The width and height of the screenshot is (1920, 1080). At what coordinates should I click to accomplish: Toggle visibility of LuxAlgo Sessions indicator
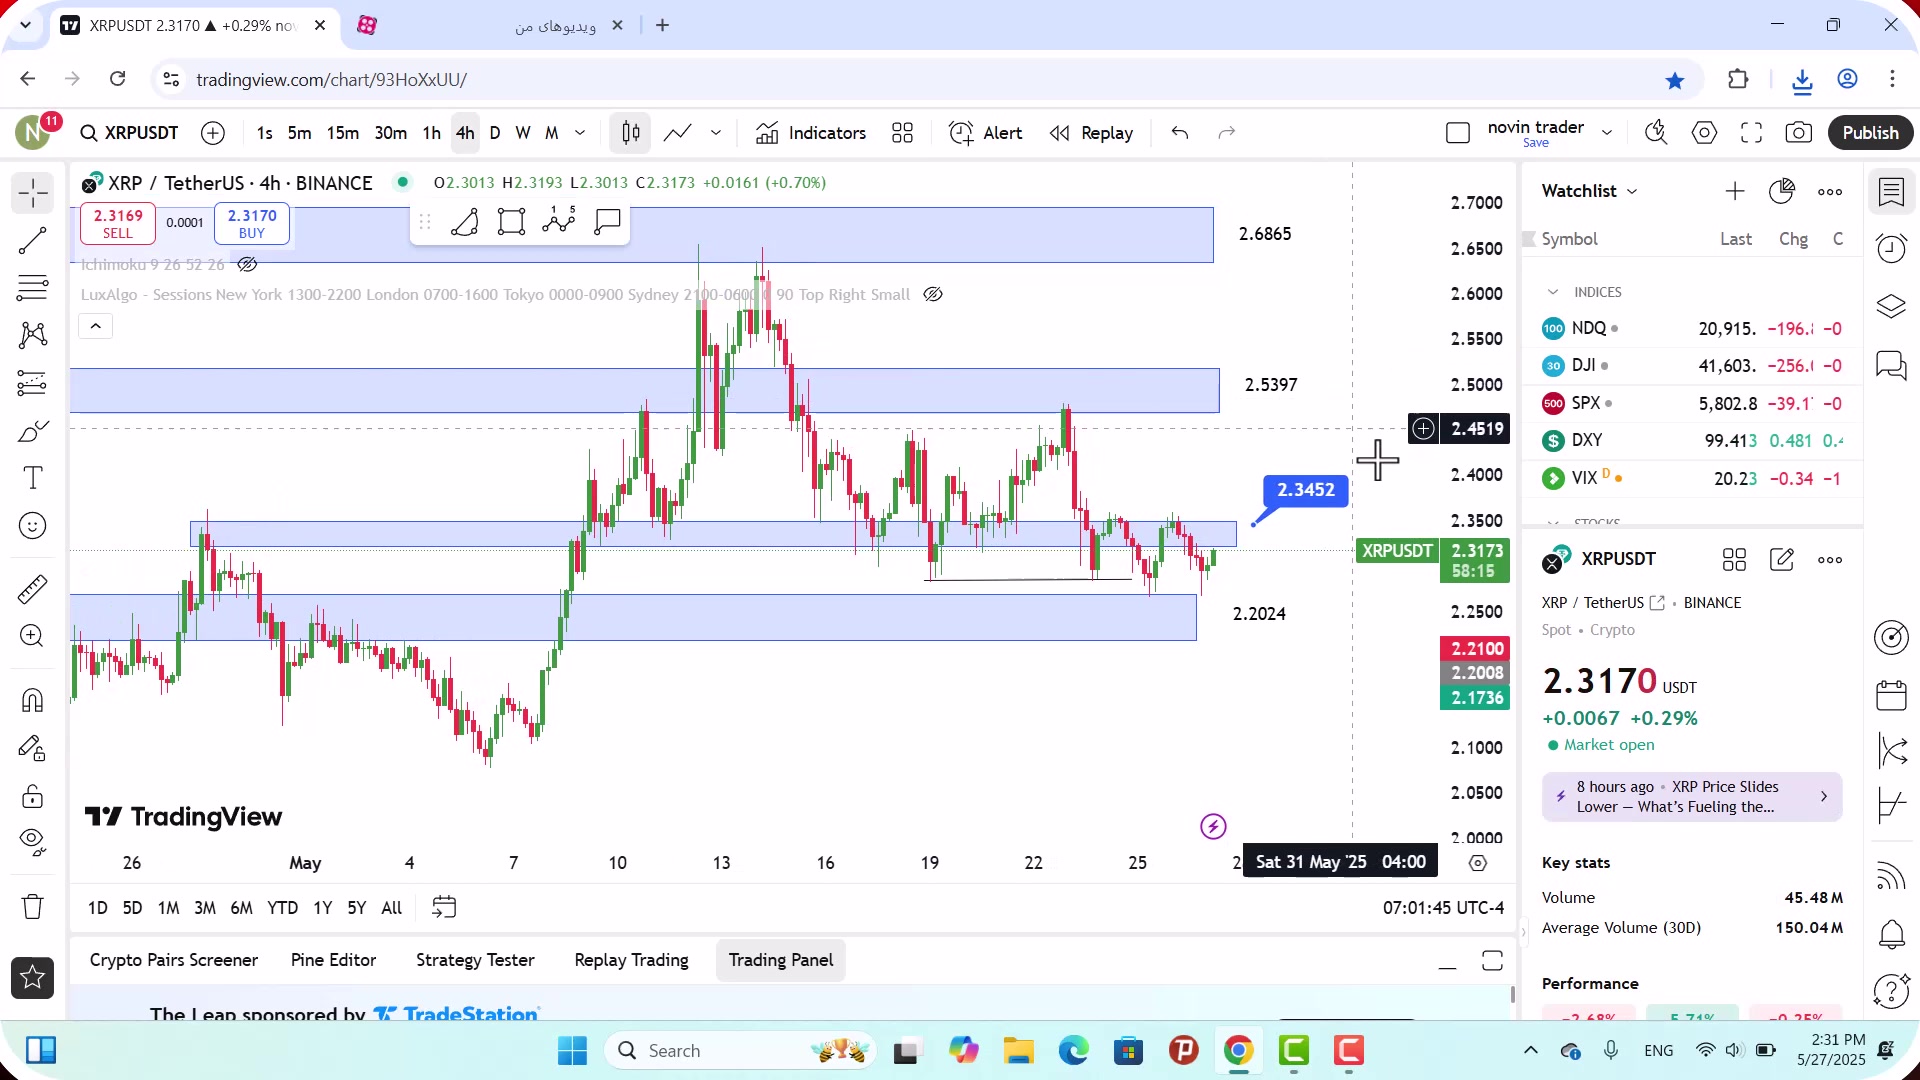click(x=932, y=294)
